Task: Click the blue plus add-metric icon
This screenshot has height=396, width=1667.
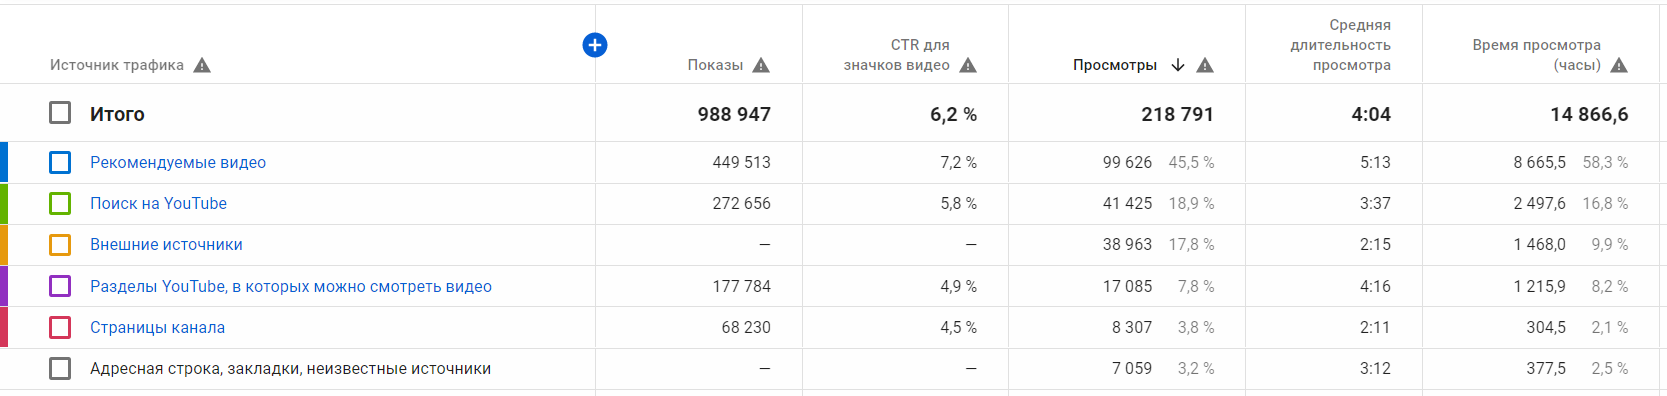Action: (594, 45)
